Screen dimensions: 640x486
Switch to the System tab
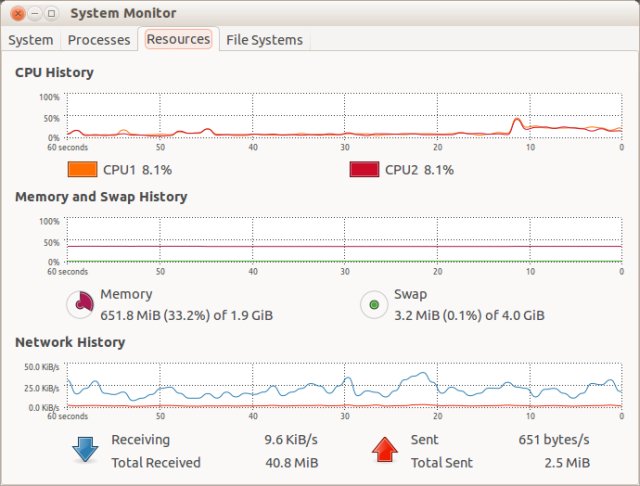tap(30, 40)
